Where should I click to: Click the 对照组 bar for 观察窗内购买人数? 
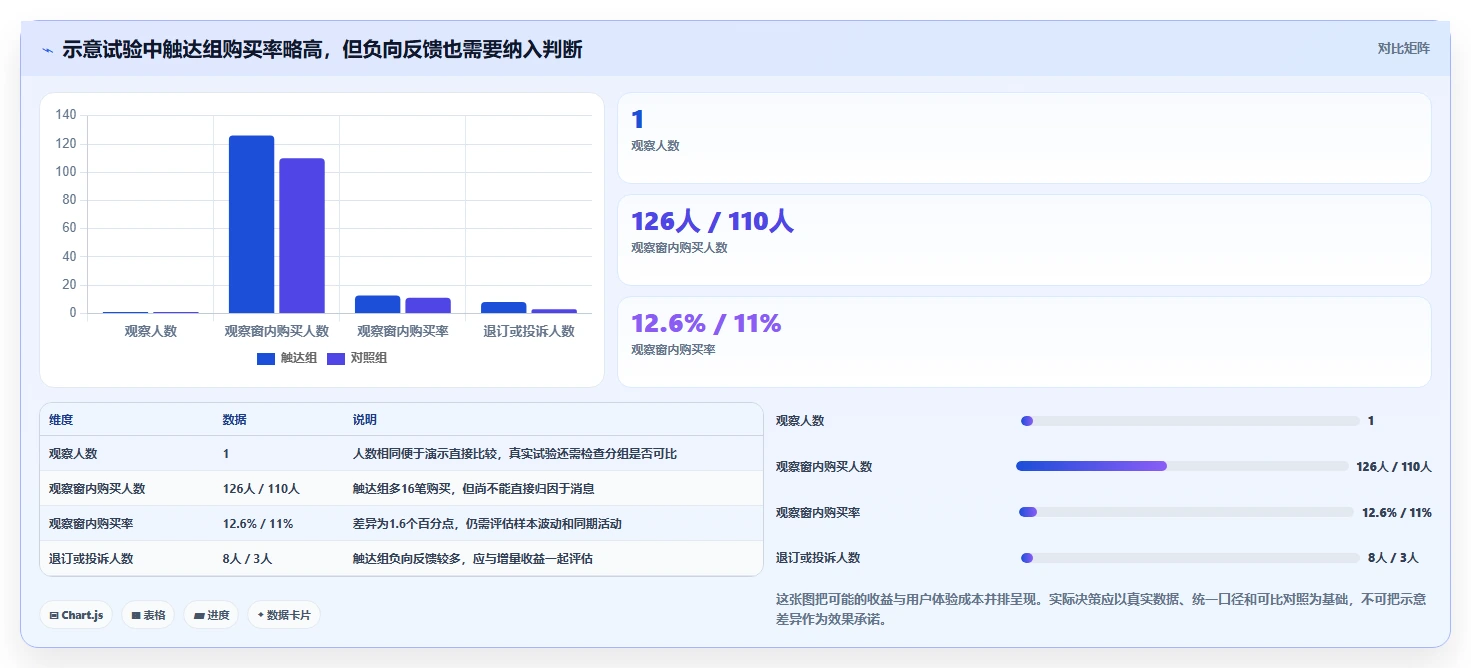[302, 236]
